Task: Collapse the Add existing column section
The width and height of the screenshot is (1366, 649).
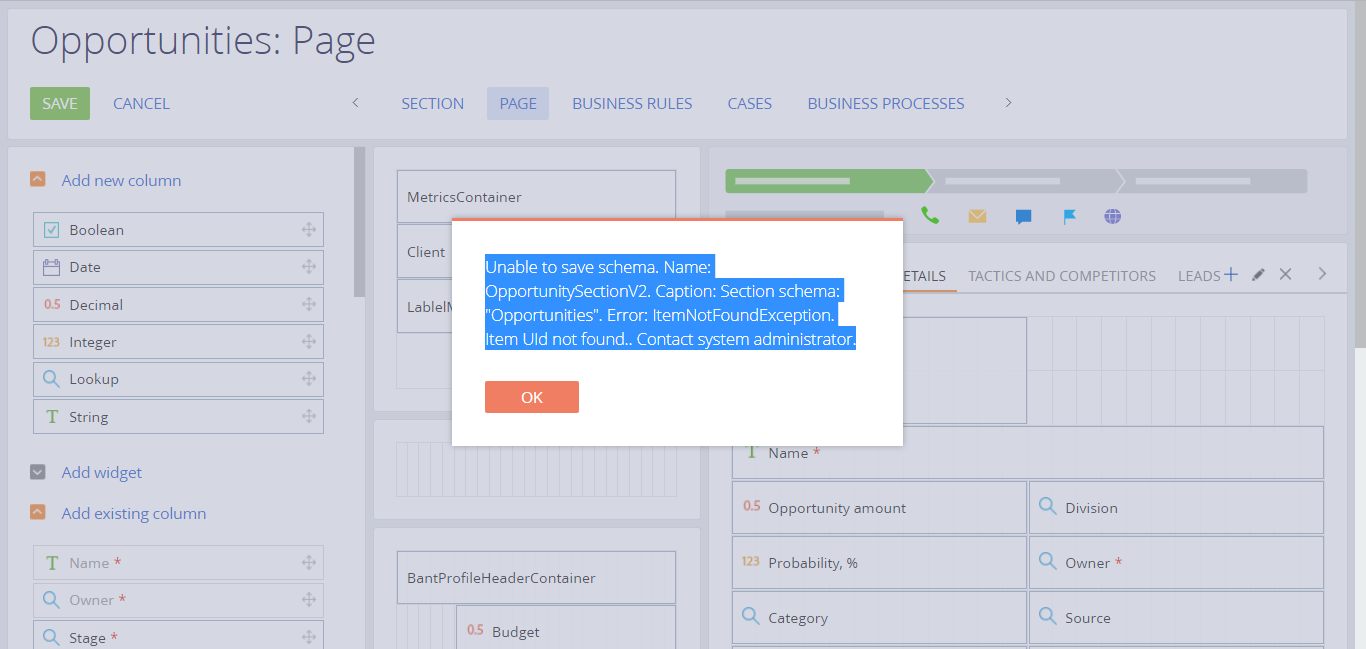Action: click(38, 512)
